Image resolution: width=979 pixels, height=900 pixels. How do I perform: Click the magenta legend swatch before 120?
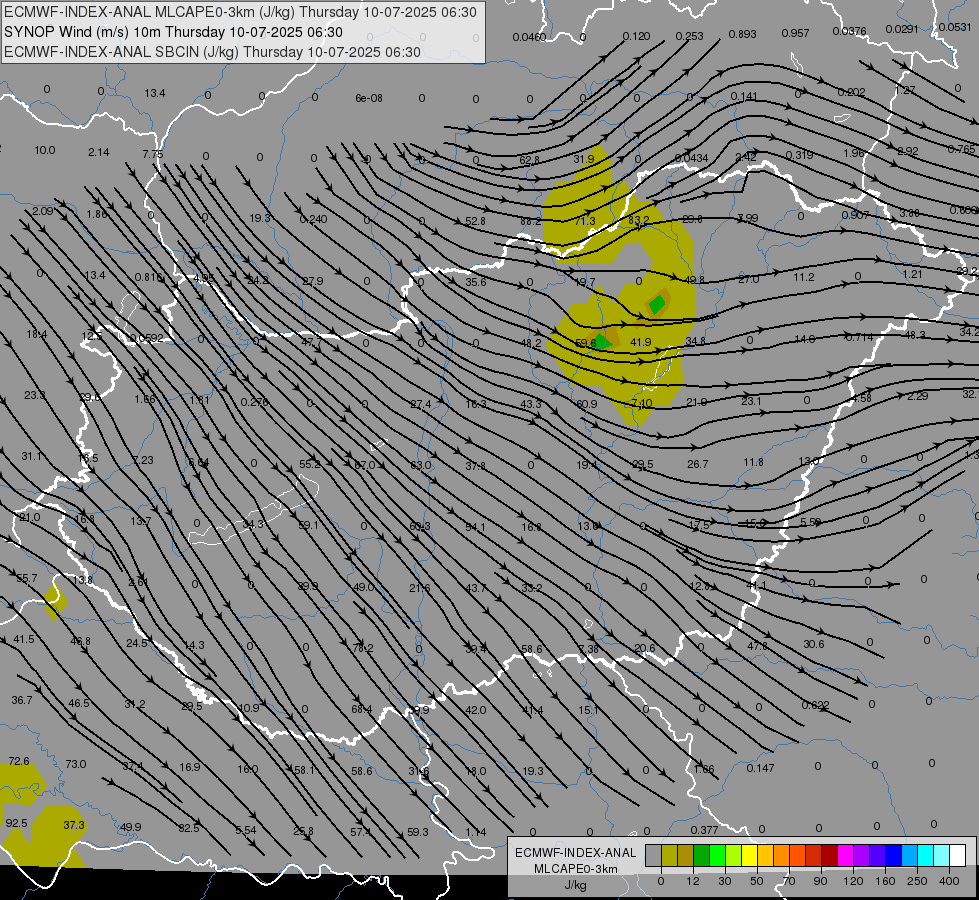pos(845,856)
